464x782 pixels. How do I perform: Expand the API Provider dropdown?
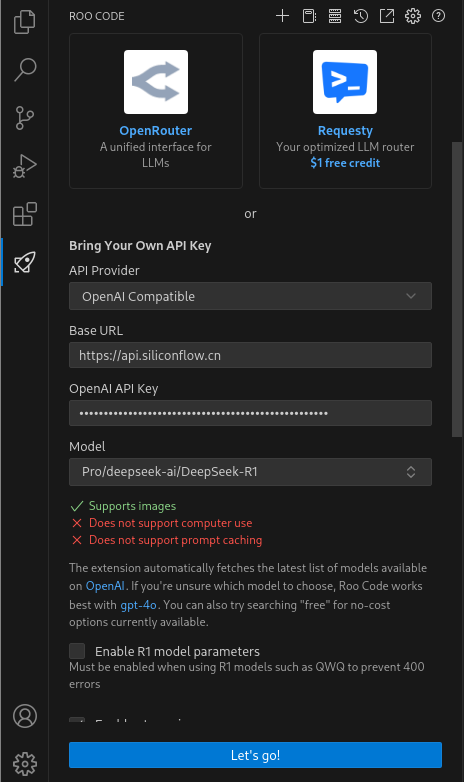(250, 296)
